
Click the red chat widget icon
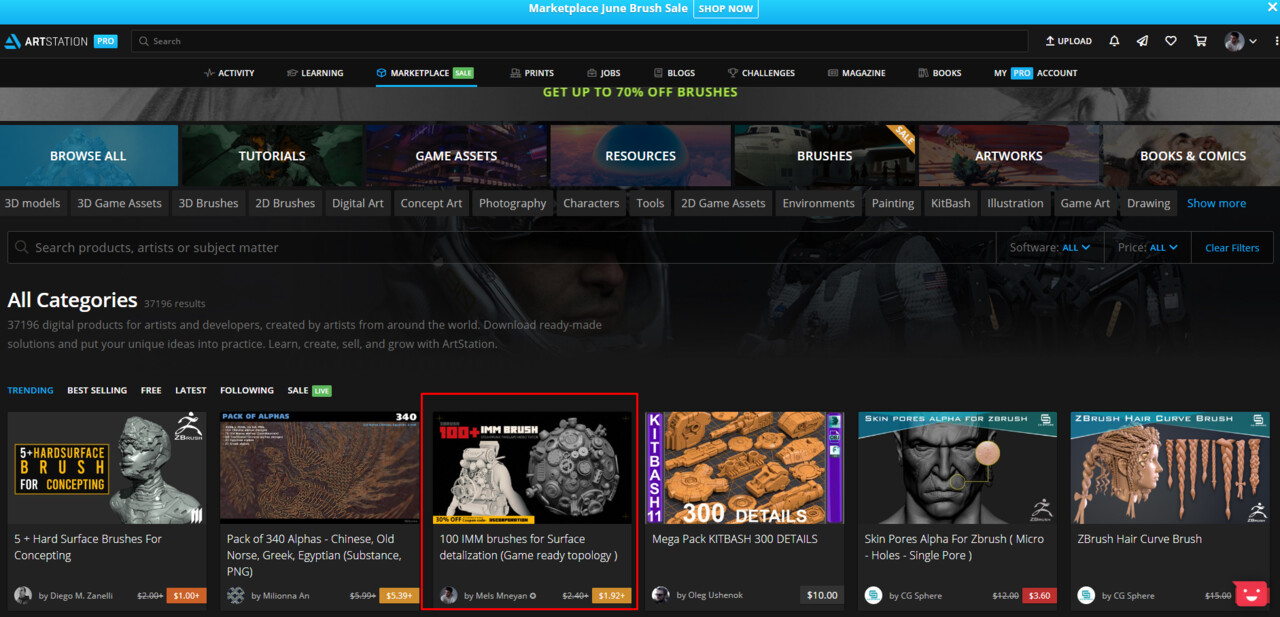[x=1250, y=593]
